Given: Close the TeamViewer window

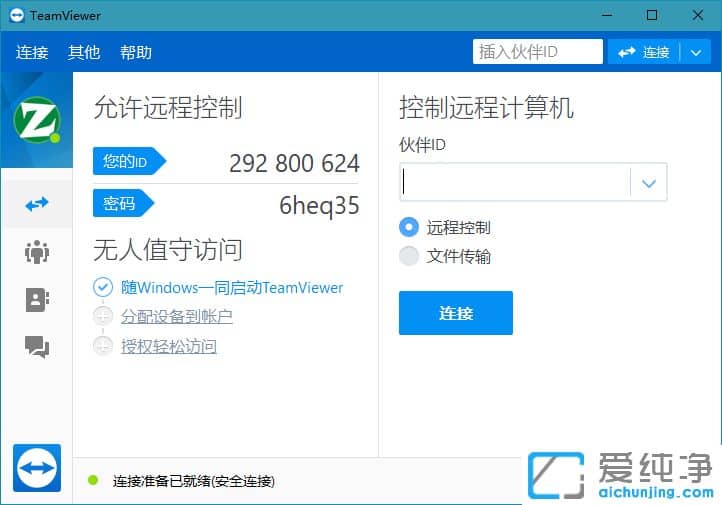Looking at the screenshot, I should (698, 15).
